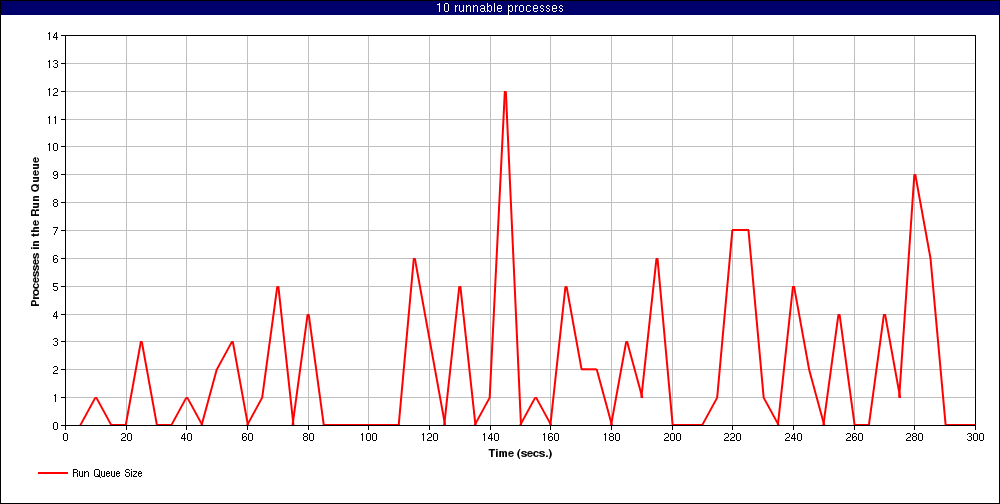The image size is (1000, 504).
Task: Click the 'Processes in the Run Queue' axis title
Action: click(36, 231)
